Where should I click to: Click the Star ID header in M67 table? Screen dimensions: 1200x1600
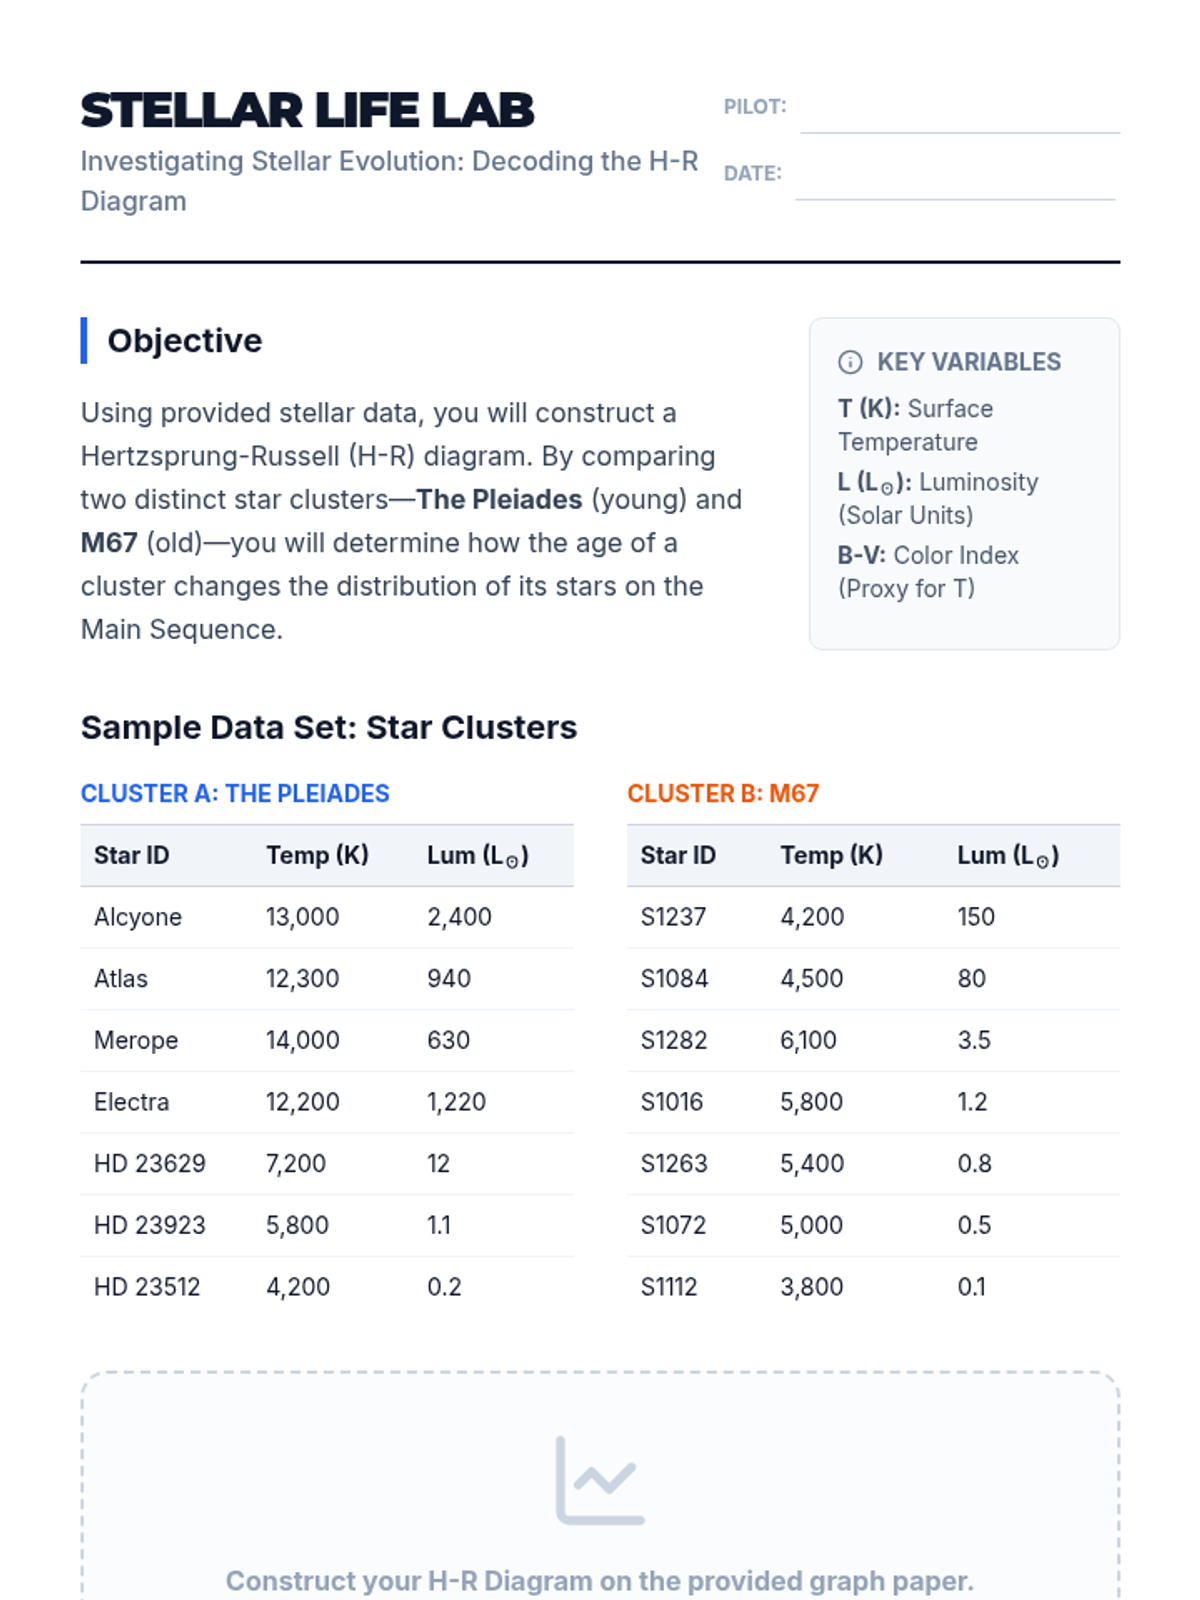[678, 856]
